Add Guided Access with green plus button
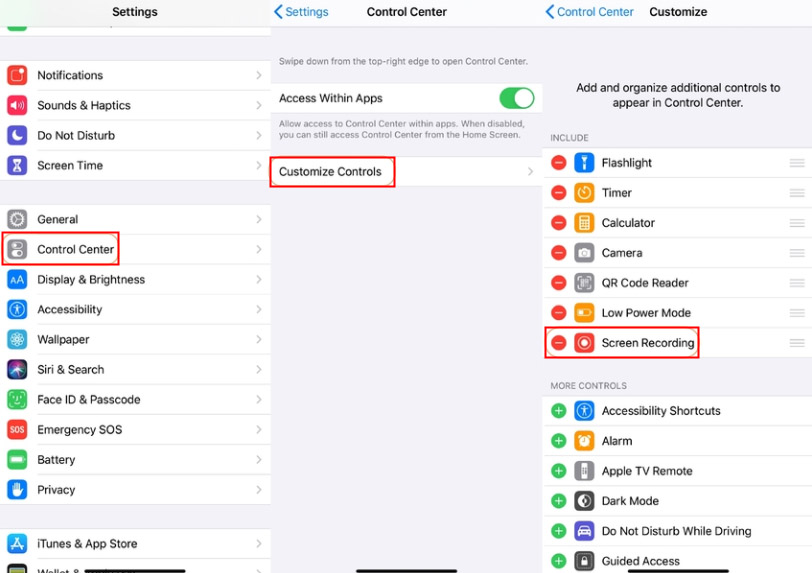This screenshot has height=573, width=812. pyautogui.click(x=558, y=561)
